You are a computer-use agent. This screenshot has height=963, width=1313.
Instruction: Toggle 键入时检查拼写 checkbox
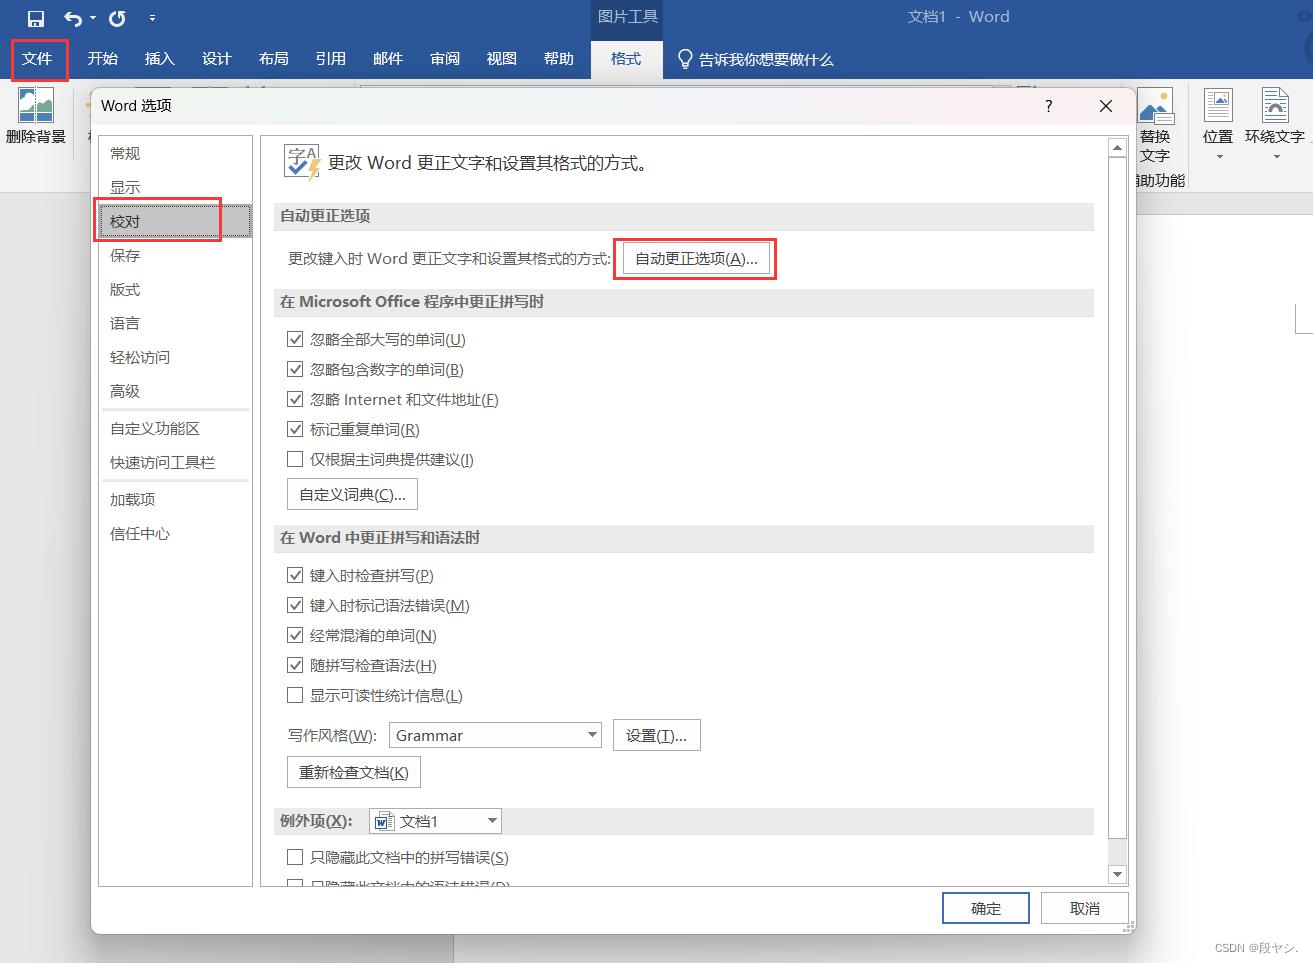(295, 576)
